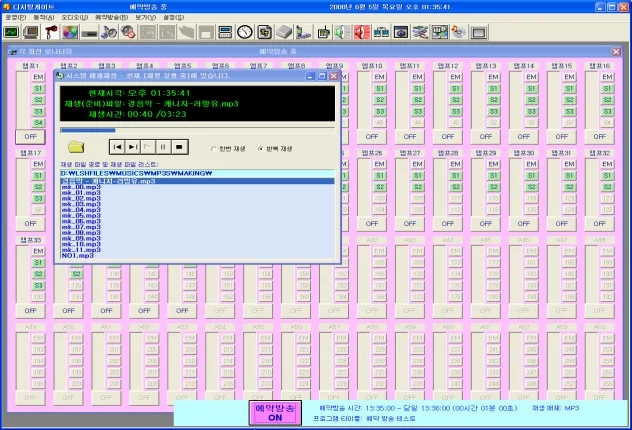Open the CD with music note icon

point(459,32)
